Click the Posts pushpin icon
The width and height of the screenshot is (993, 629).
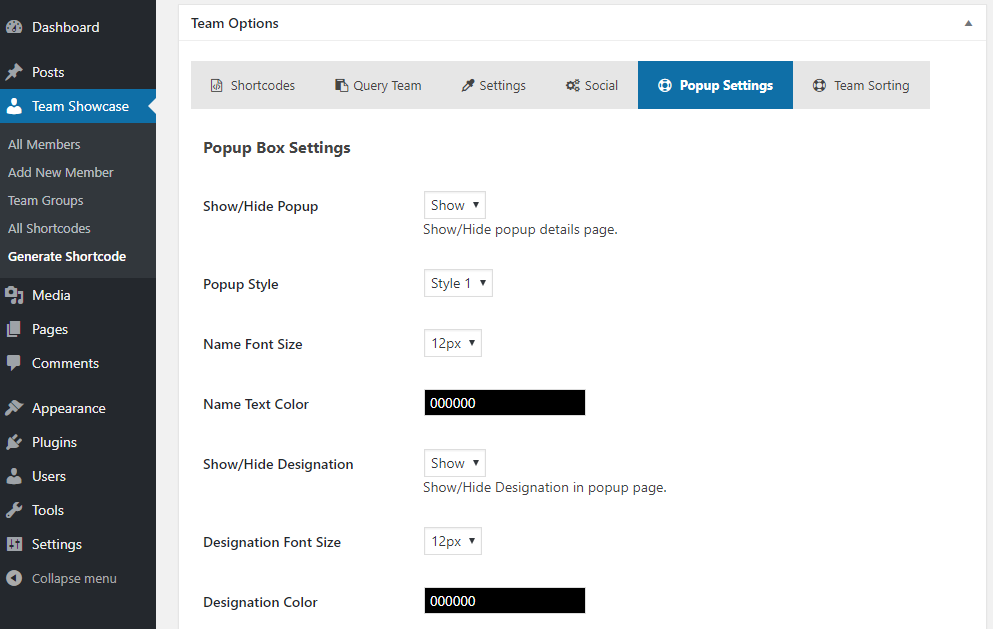click(14, 72)
